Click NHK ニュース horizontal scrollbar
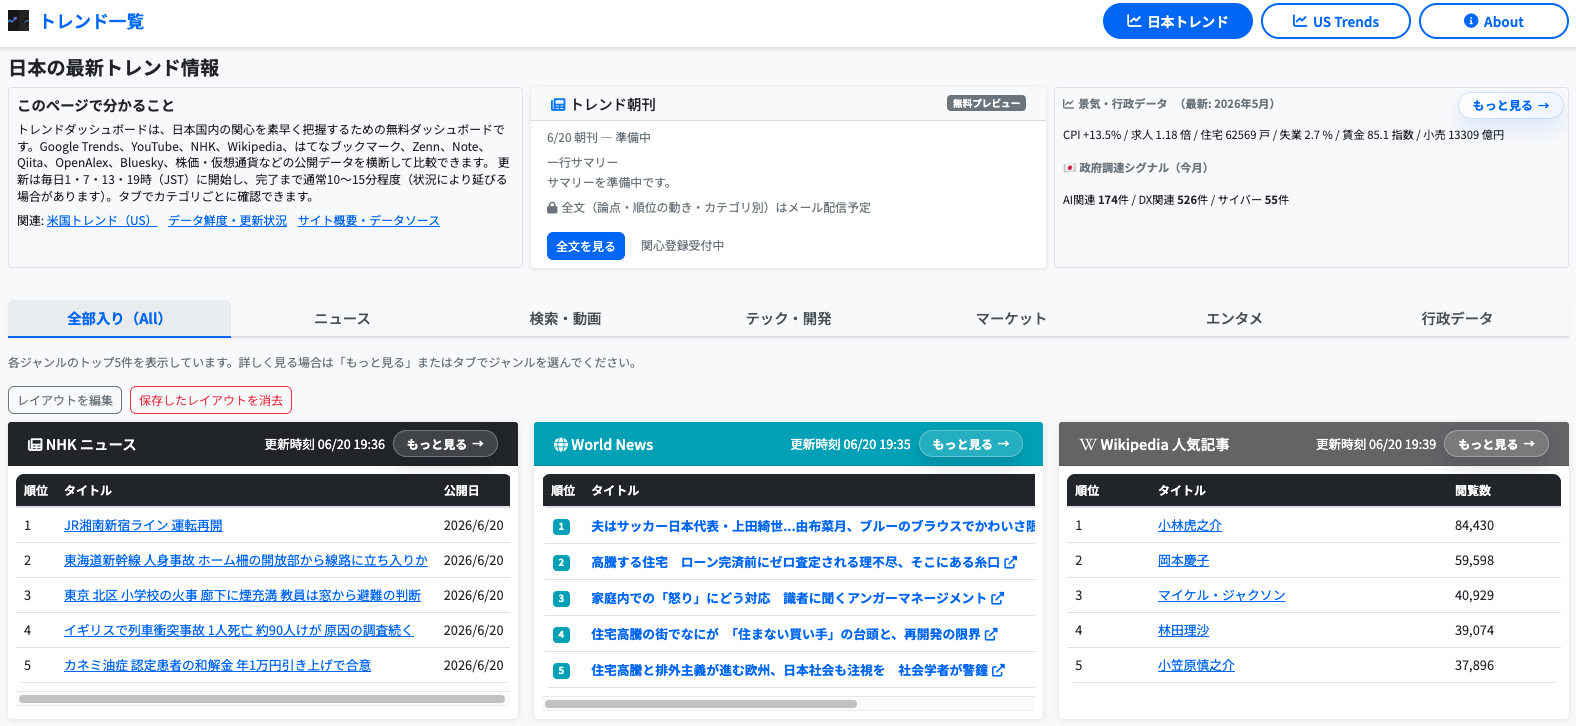 click(x=263, y=699)
